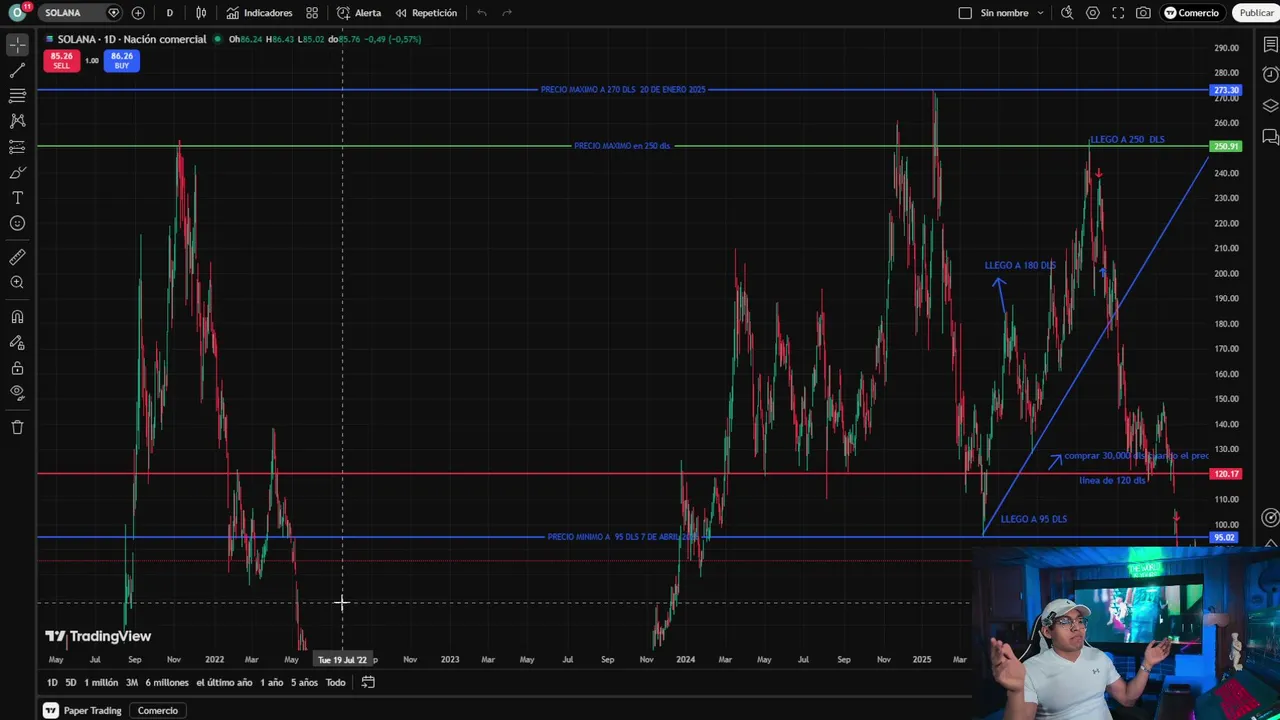Open the Paper Trading panel tab

(x=83, y=711)
